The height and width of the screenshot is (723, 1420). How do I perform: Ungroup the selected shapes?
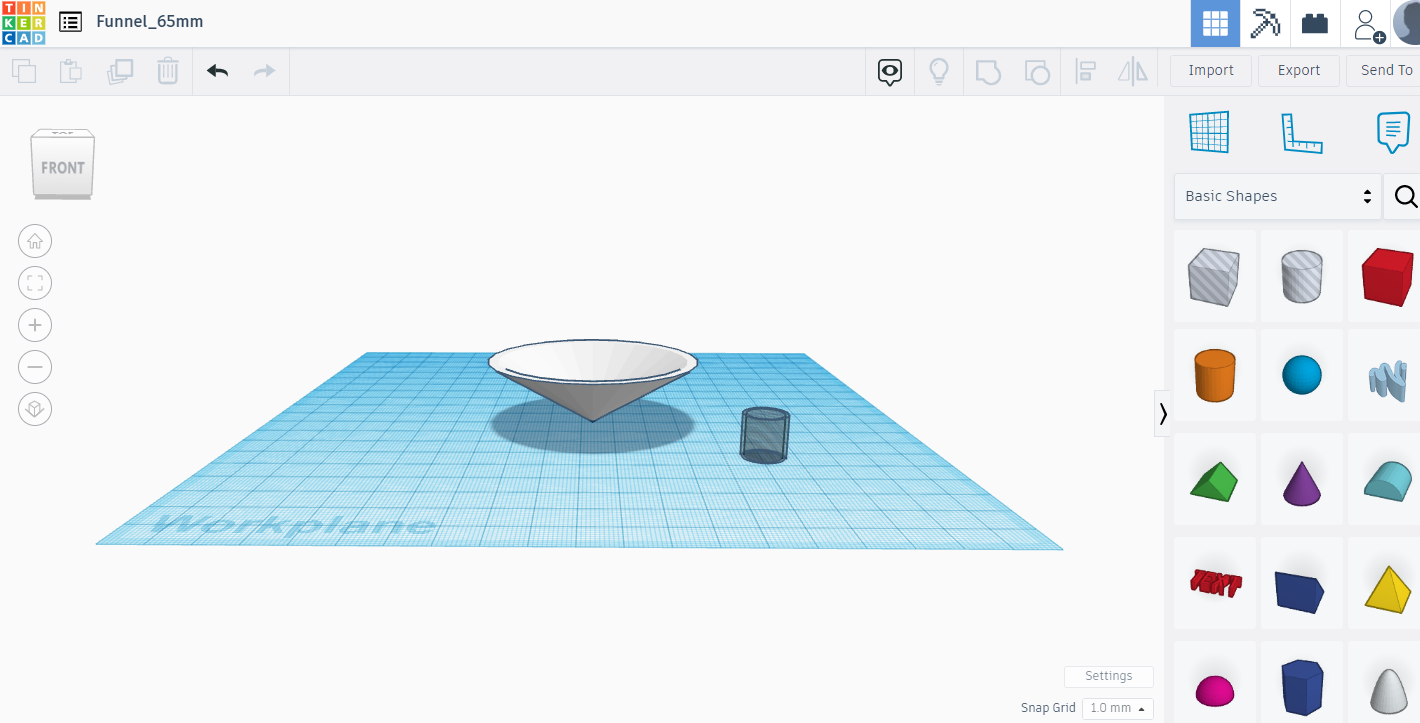(x=1037, y=71)
